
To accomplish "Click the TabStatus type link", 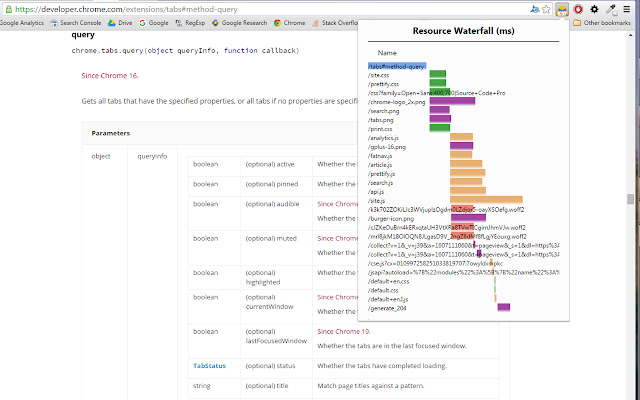I will click(x=209, y=365).
